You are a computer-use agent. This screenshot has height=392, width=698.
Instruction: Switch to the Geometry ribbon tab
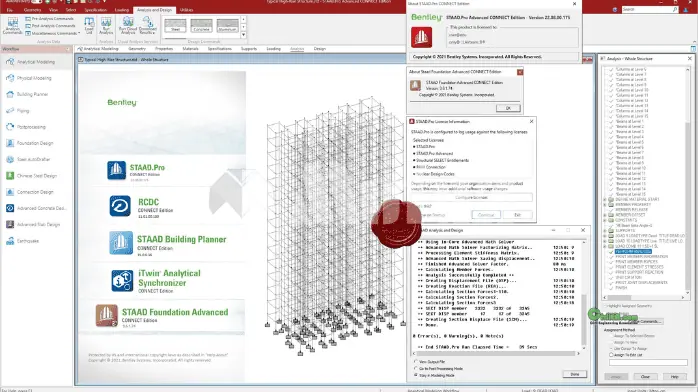pyautogui.click(x=32, y=10)
